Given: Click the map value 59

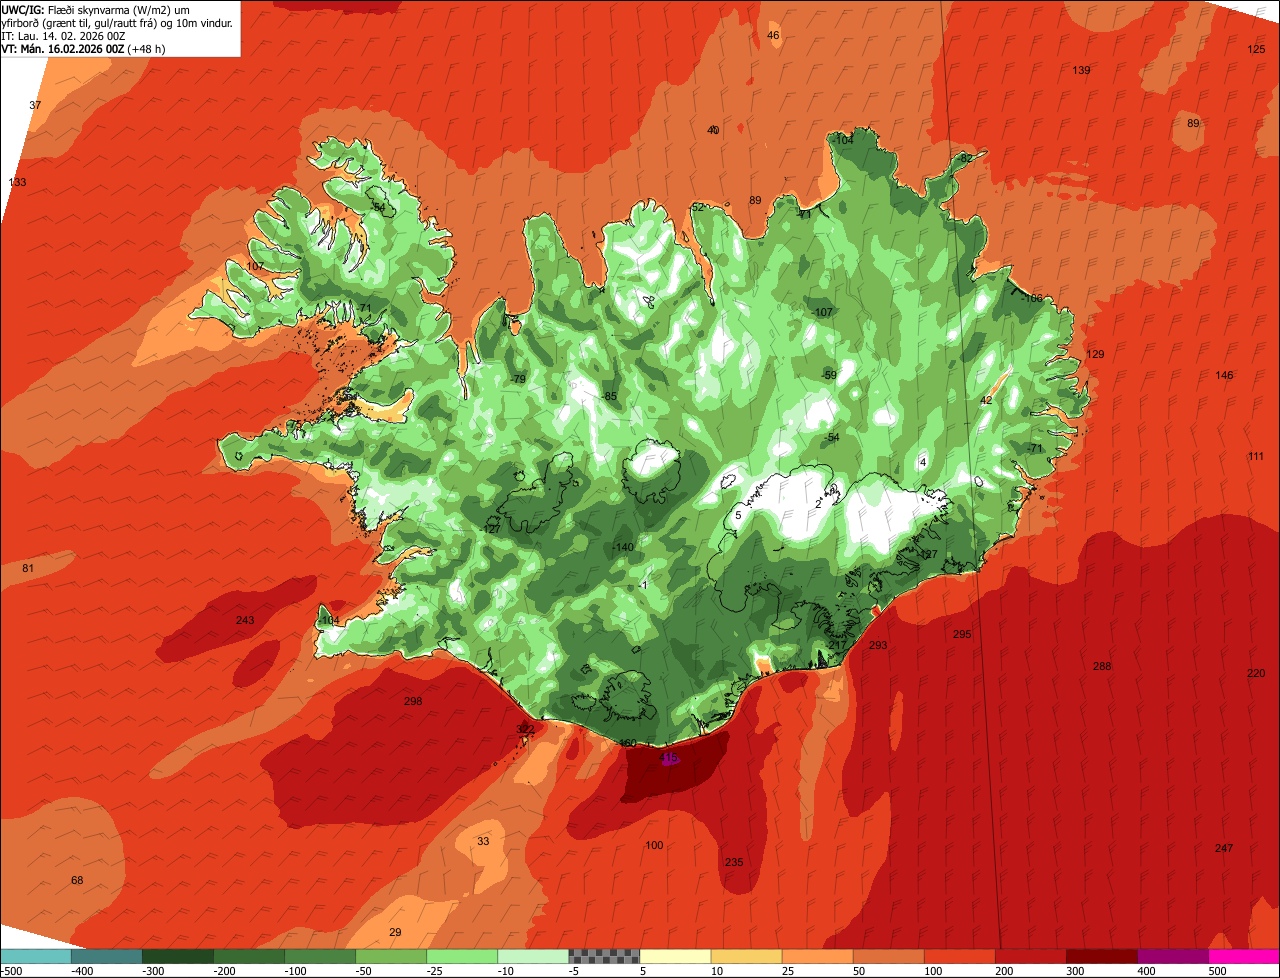Looking at the screenshot, I should pos(829,375).
